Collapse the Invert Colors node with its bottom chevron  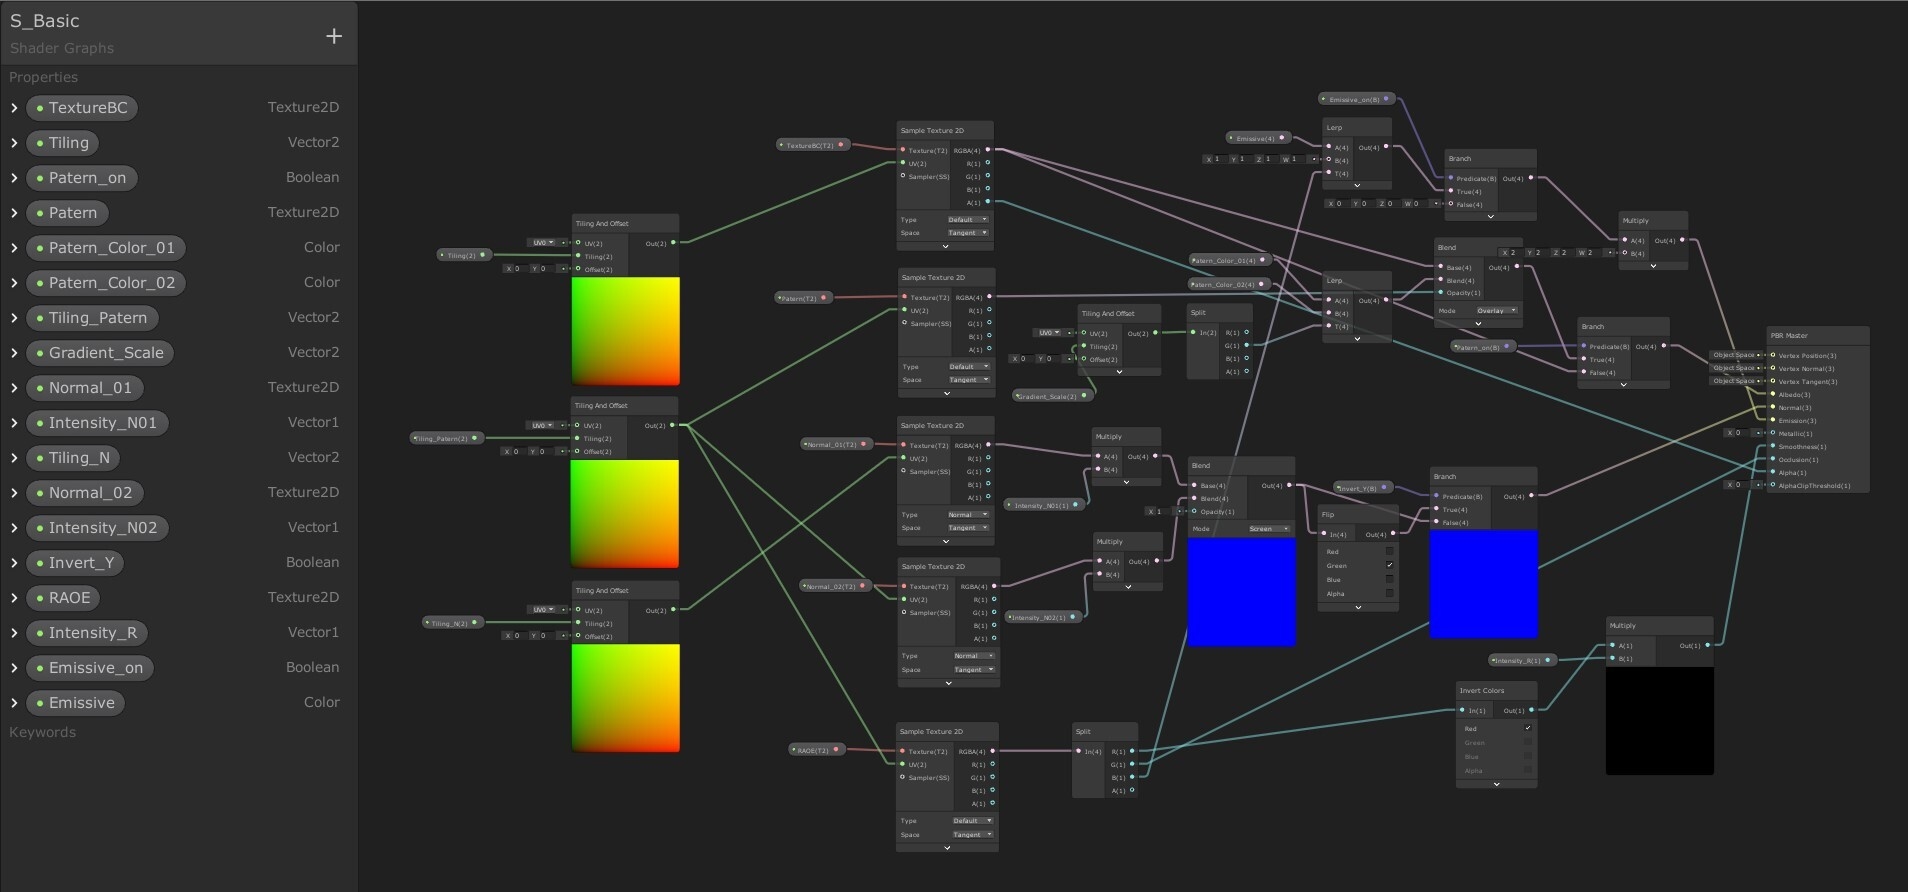pos(1496,784)
